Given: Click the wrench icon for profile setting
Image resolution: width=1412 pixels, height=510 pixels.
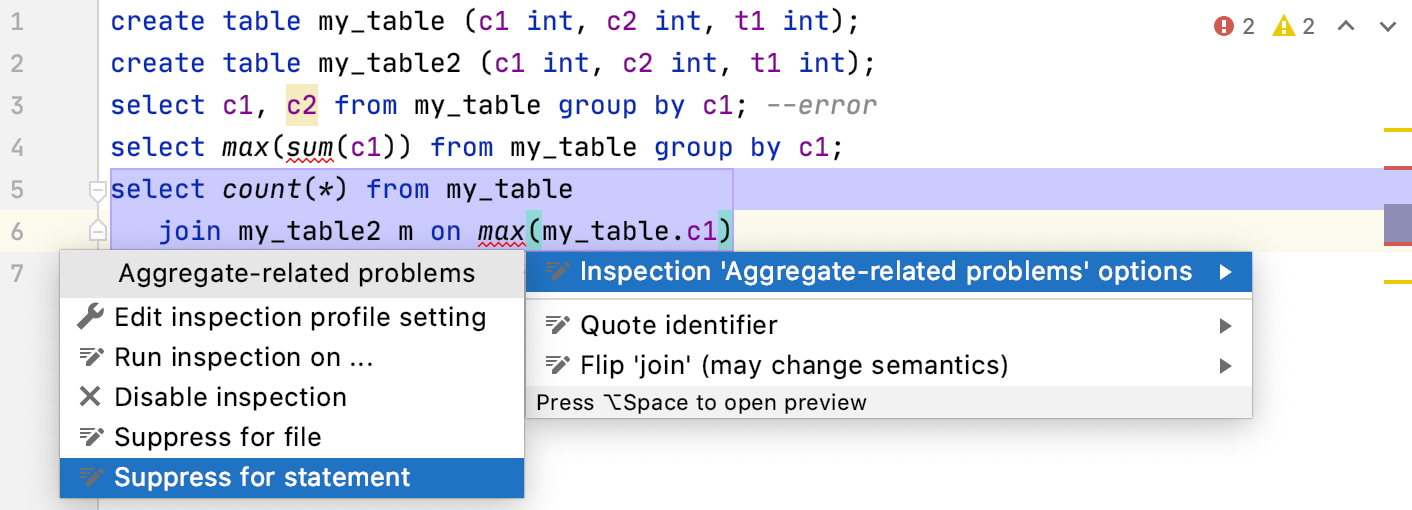Looking at the screenshot, I should [x=90, y=318].
